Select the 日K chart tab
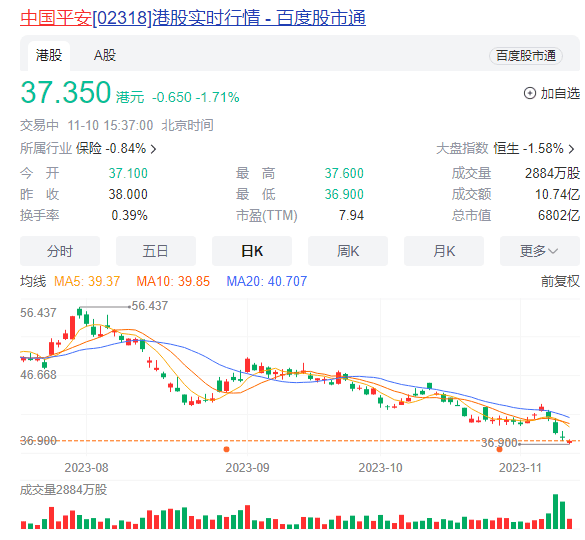This screenshot has width=585, height=540. pyautogui.click(x=252, y=251)
